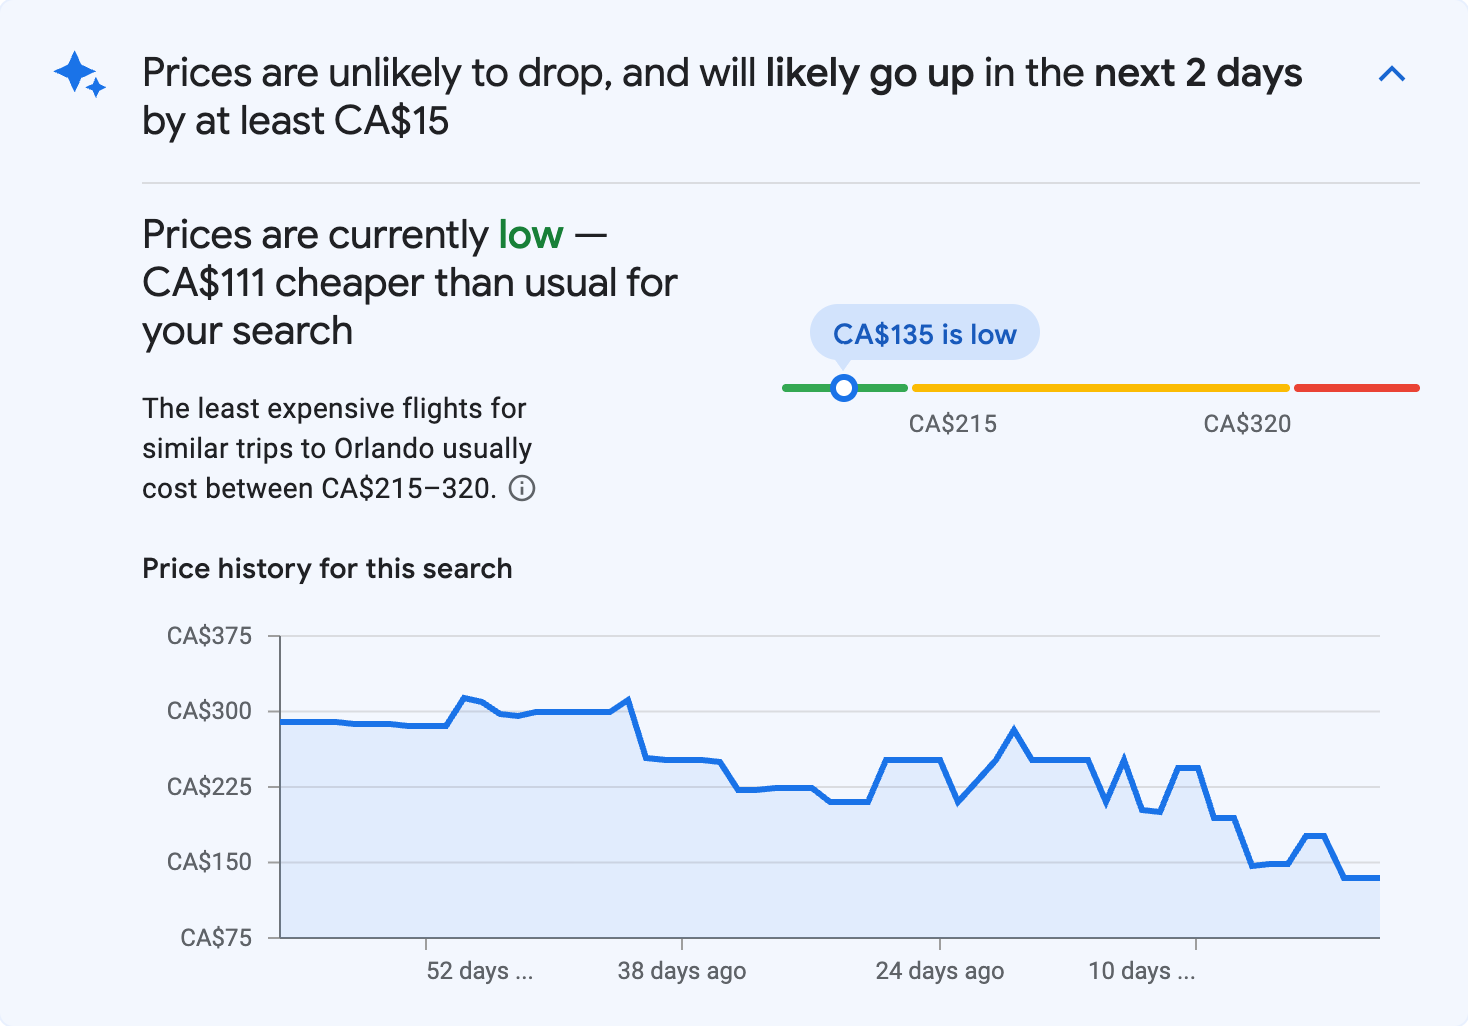The width and height of the screenshot is (1468, 1026).
Task: Select the current price marker on the slider
Action: pyautogui.click(x=844, y=387)
